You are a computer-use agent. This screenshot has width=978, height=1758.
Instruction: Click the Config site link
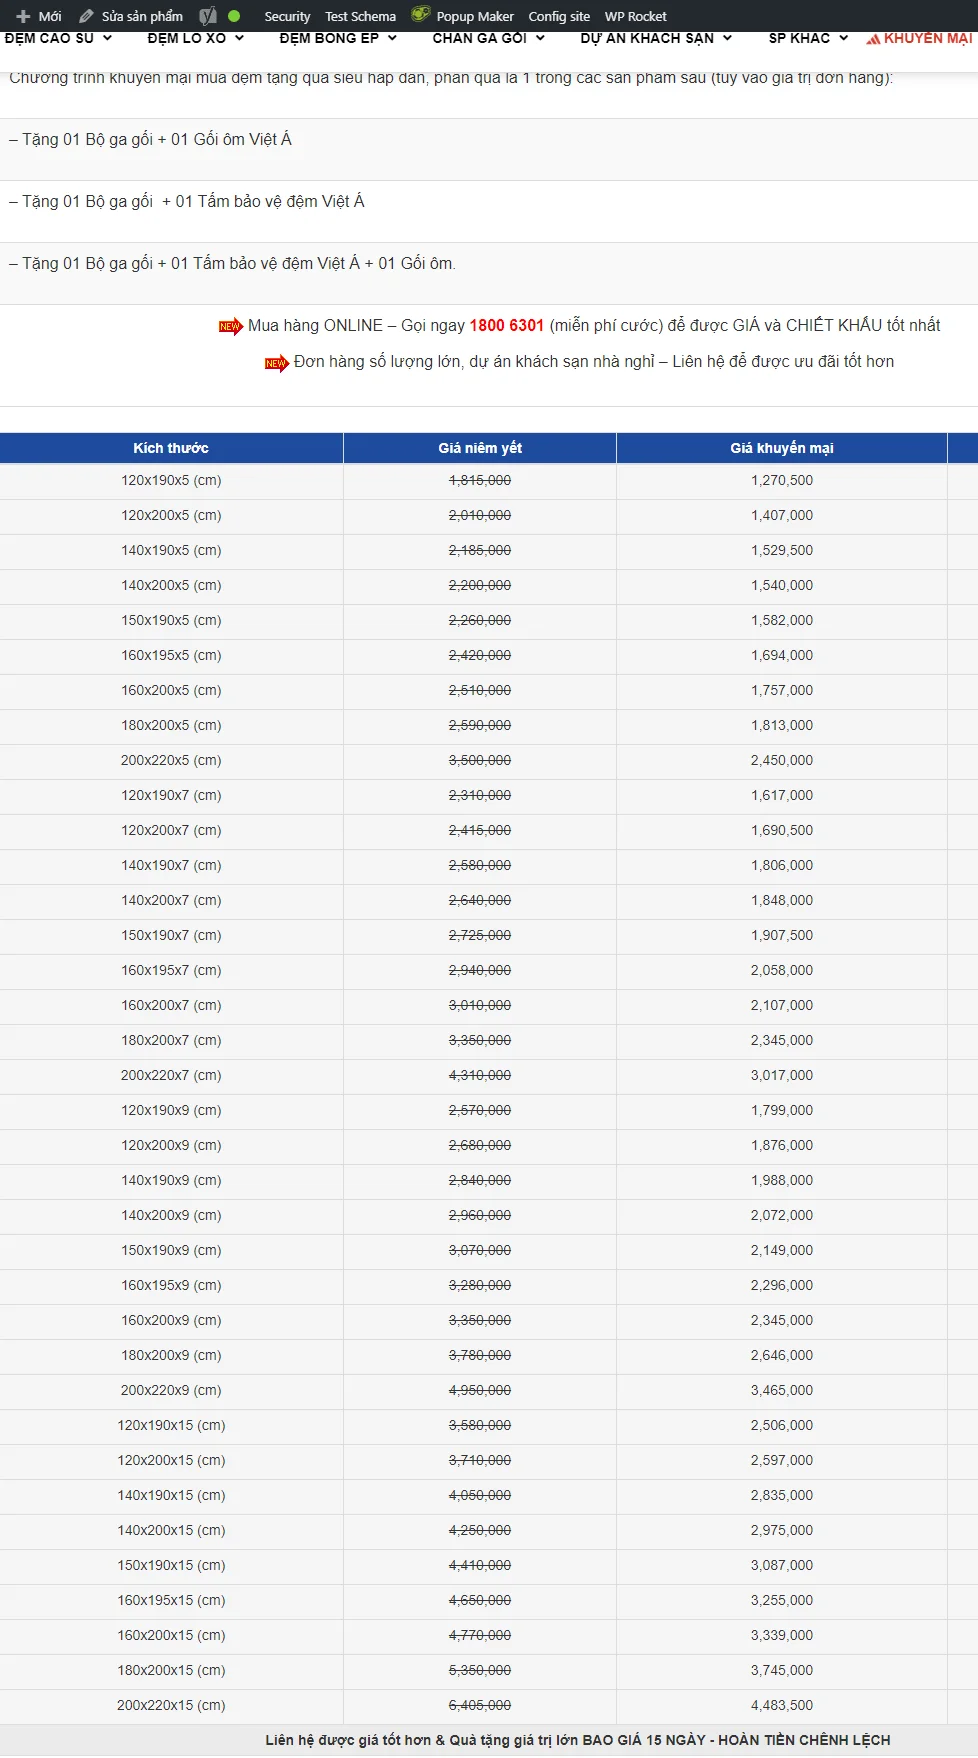(559, 16)
